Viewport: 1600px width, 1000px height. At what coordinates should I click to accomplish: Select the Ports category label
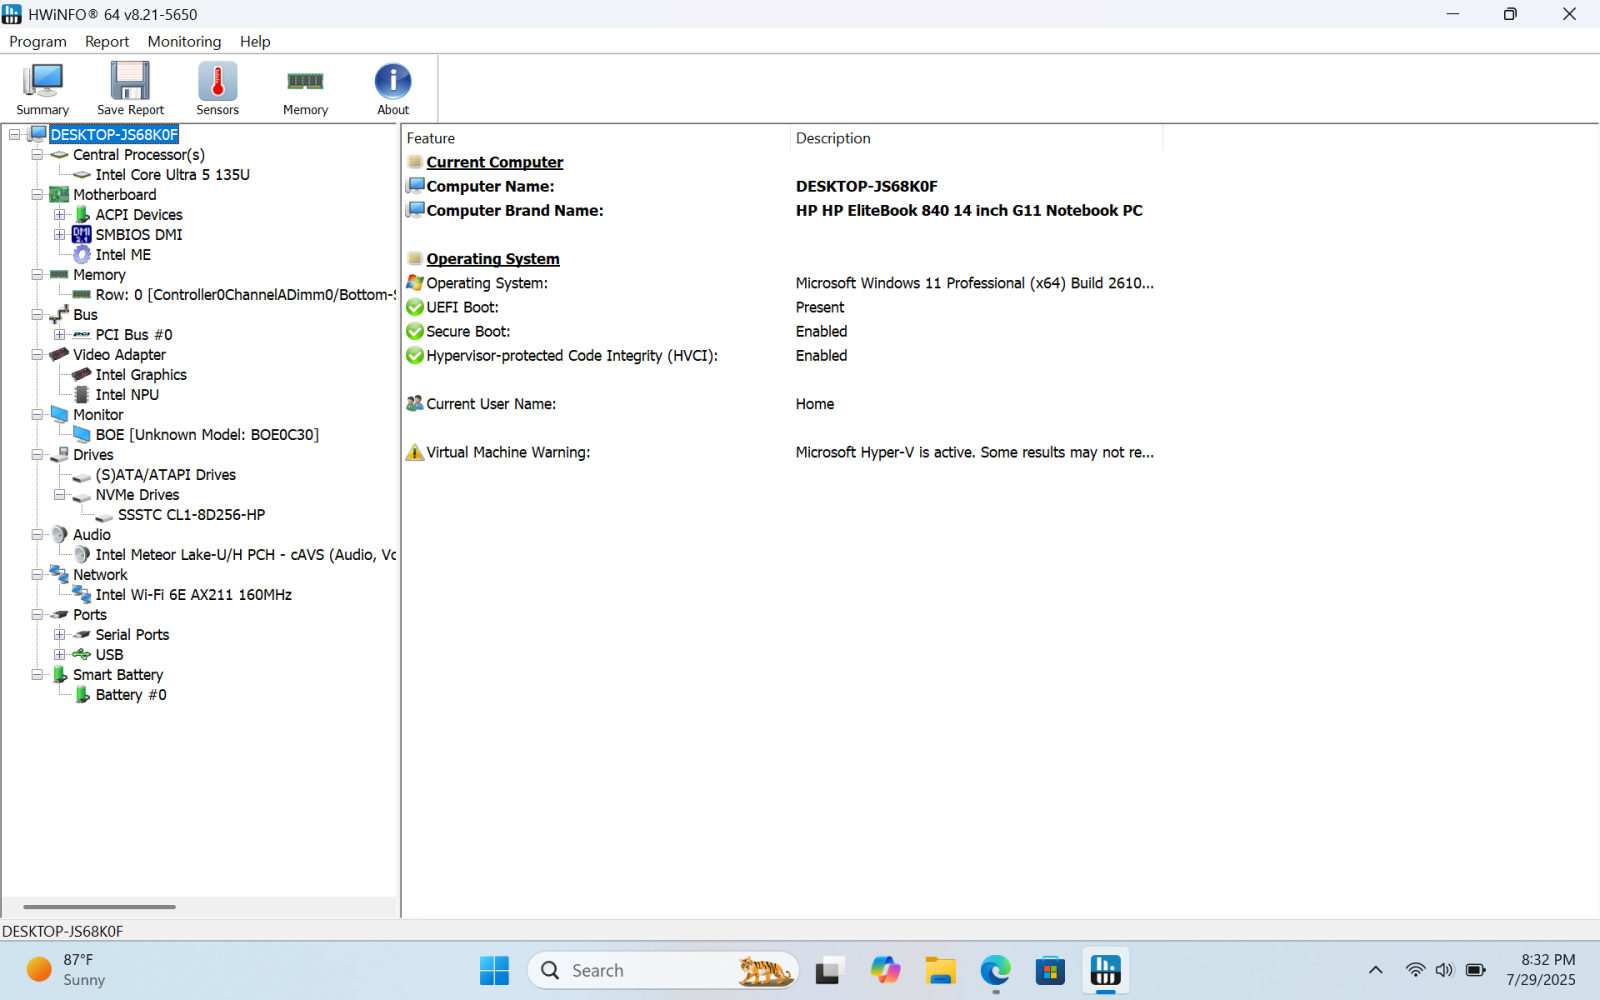90,615
